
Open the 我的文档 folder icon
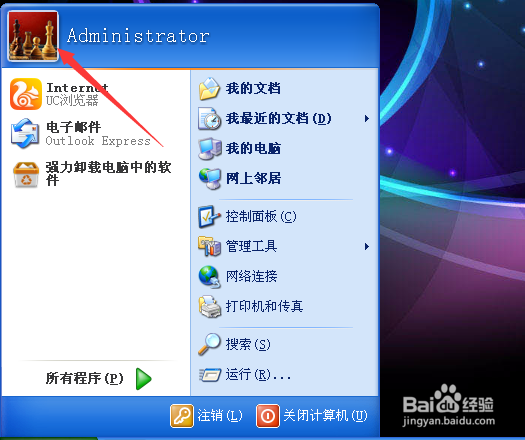pos(209,89)
